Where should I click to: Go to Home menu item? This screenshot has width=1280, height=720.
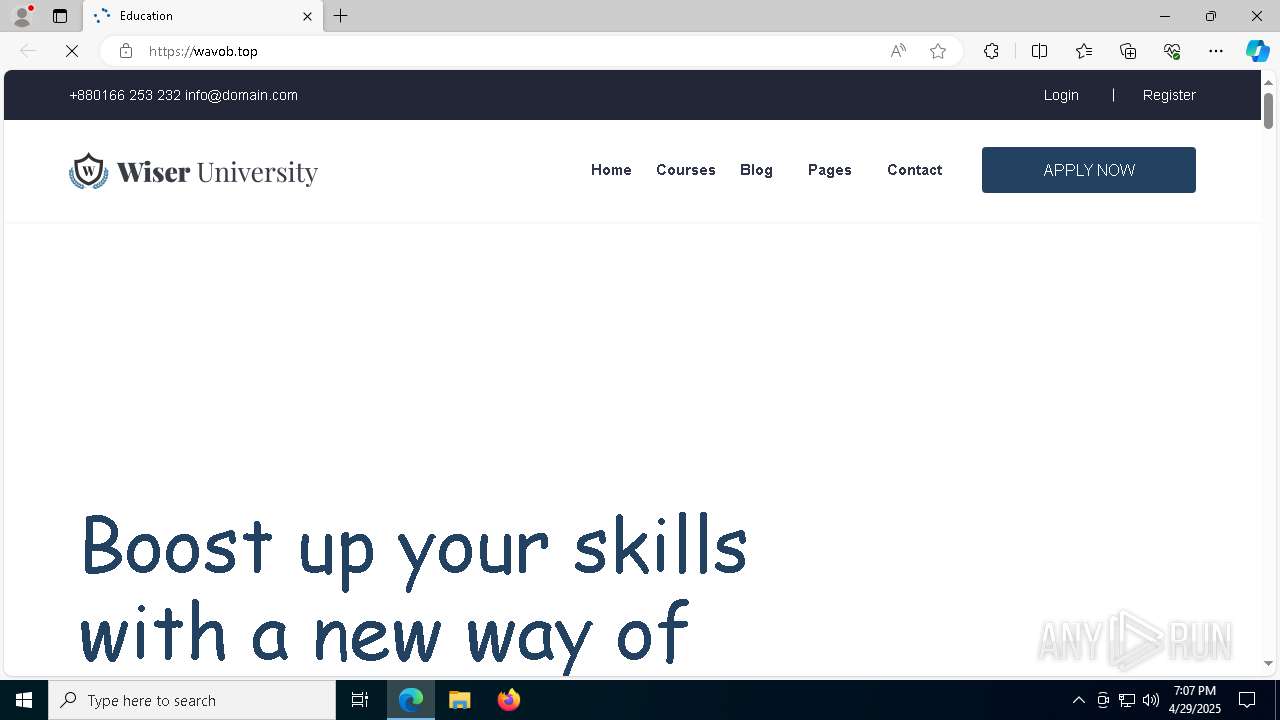[x=611, y=170]
